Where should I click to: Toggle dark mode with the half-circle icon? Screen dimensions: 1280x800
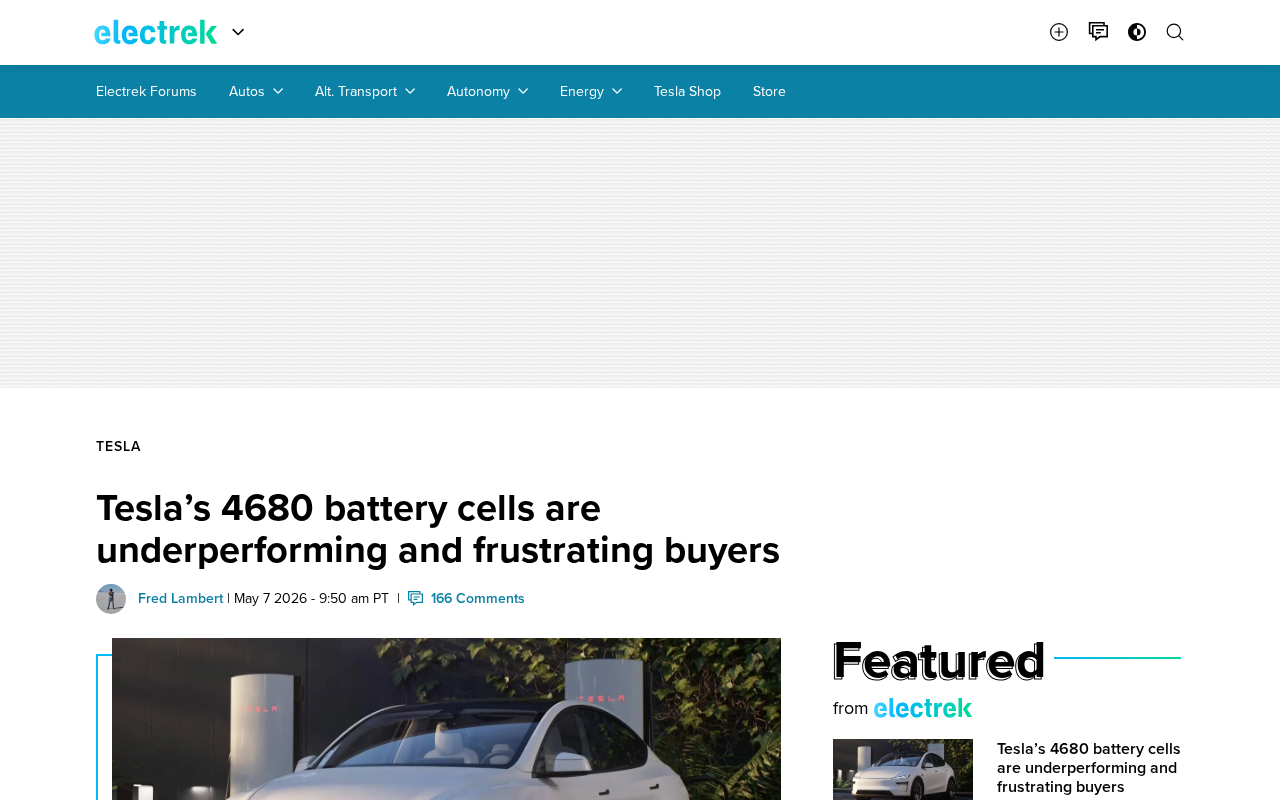coord(1137,32)
